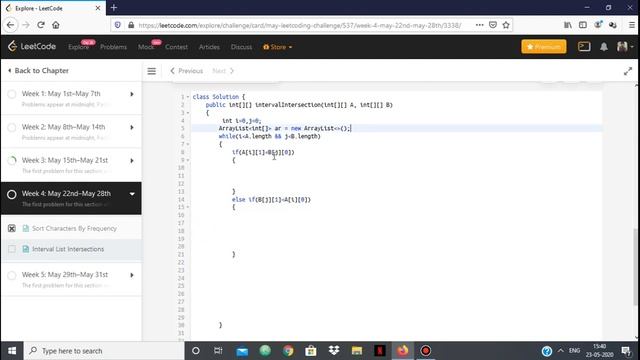Open Sort Characters By Frequency problem

[x=74, y=229]
